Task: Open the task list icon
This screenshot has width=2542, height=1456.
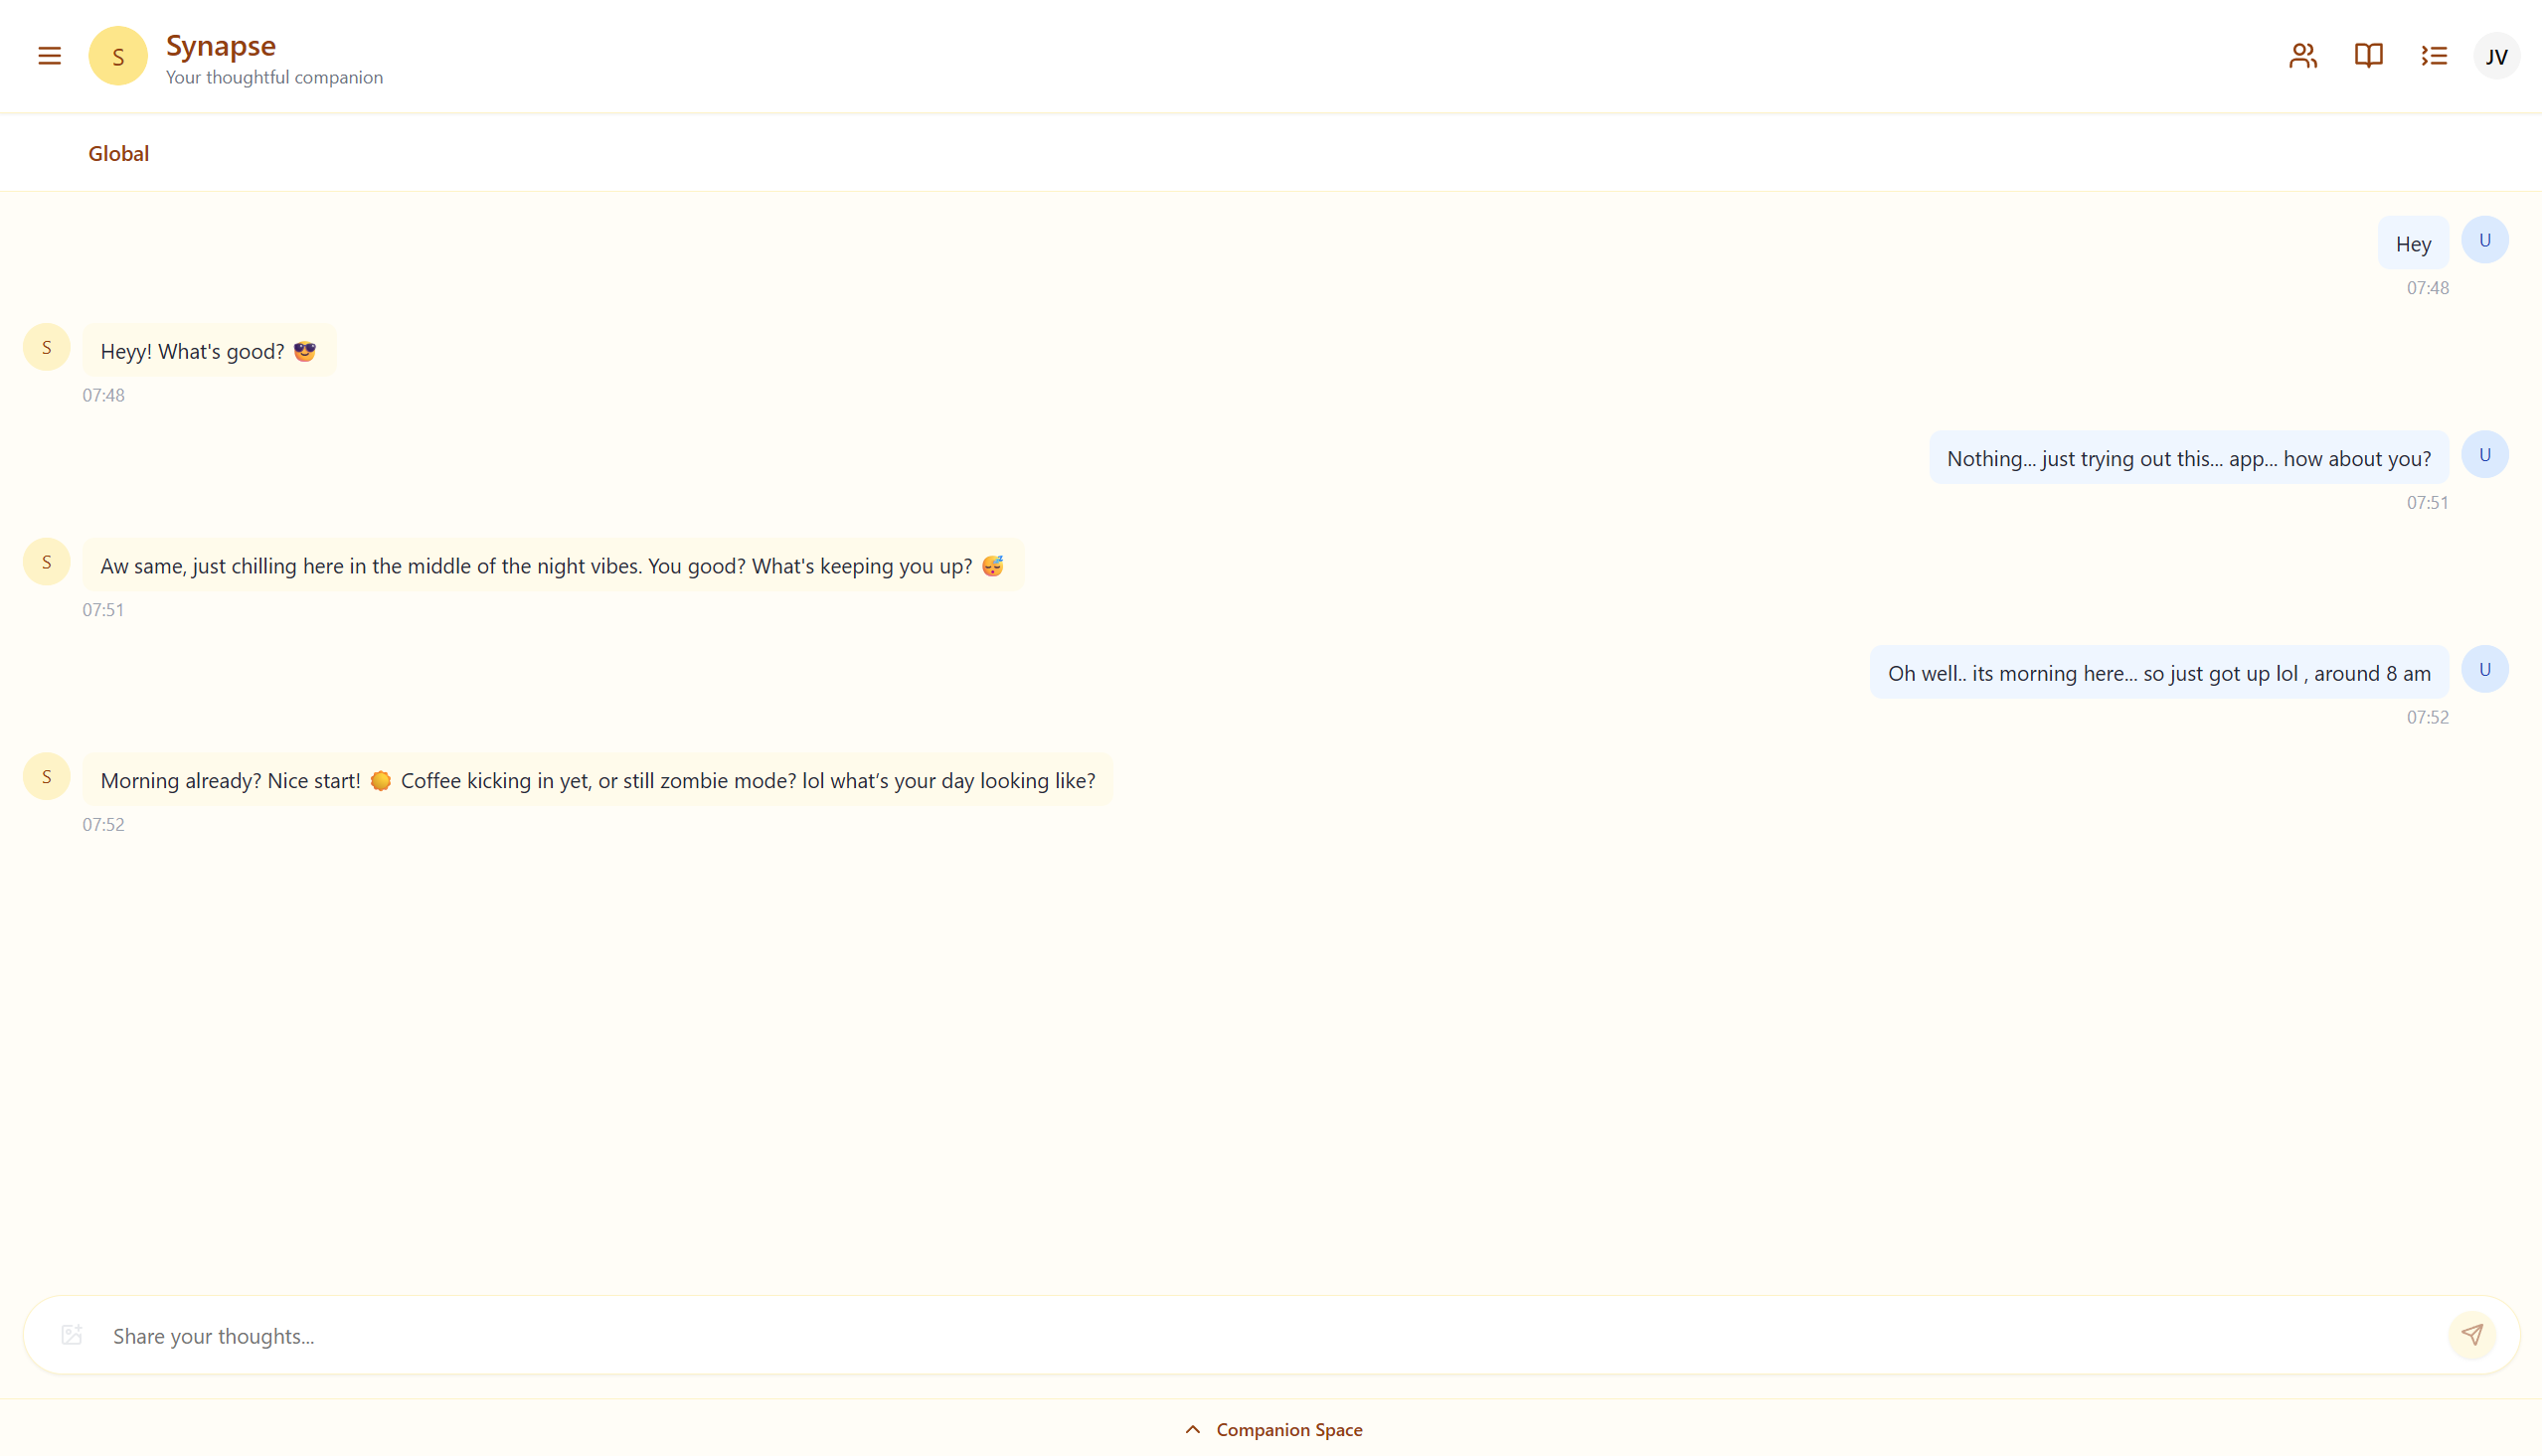Action: pos(2434,56)
